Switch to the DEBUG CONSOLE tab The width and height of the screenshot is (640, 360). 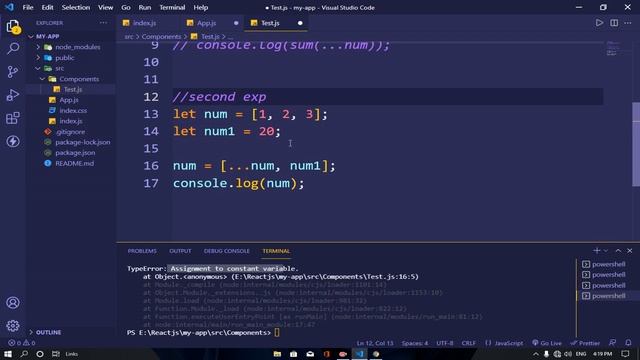point(227,251)
